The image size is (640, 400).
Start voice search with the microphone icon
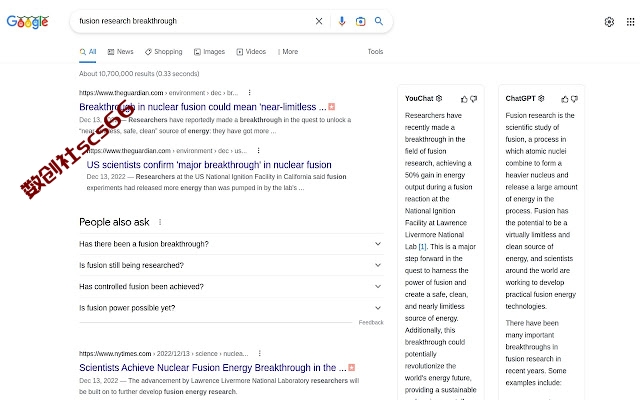click(342, 21)
